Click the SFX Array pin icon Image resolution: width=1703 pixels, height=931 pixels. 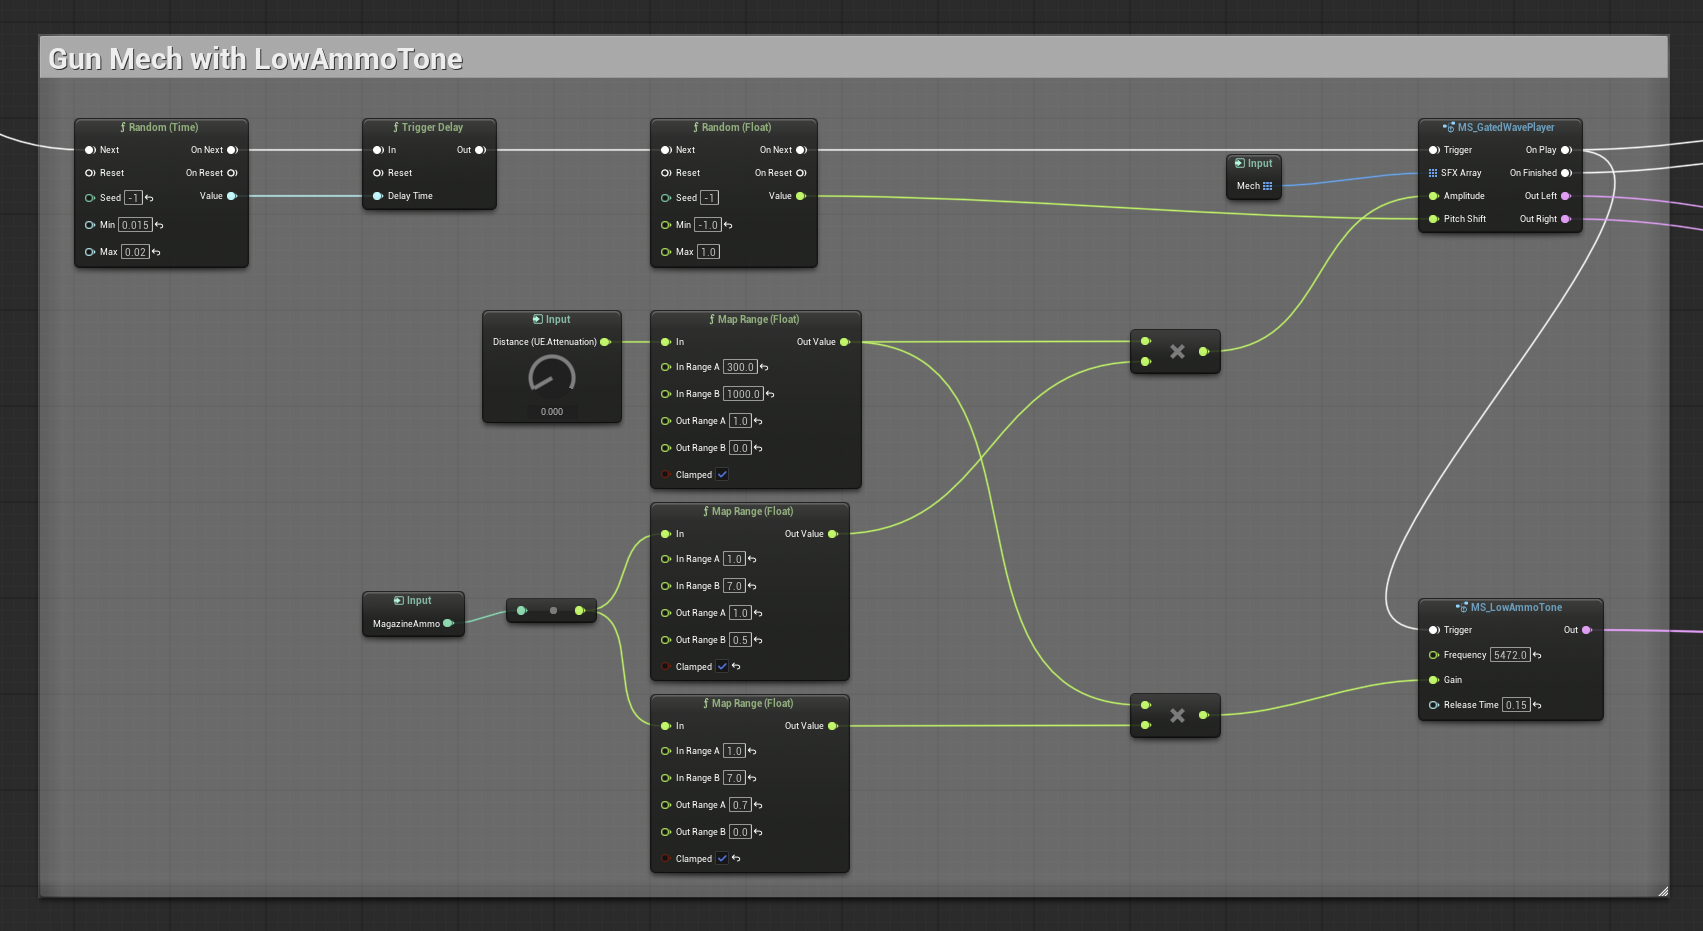pos(1433,173)
